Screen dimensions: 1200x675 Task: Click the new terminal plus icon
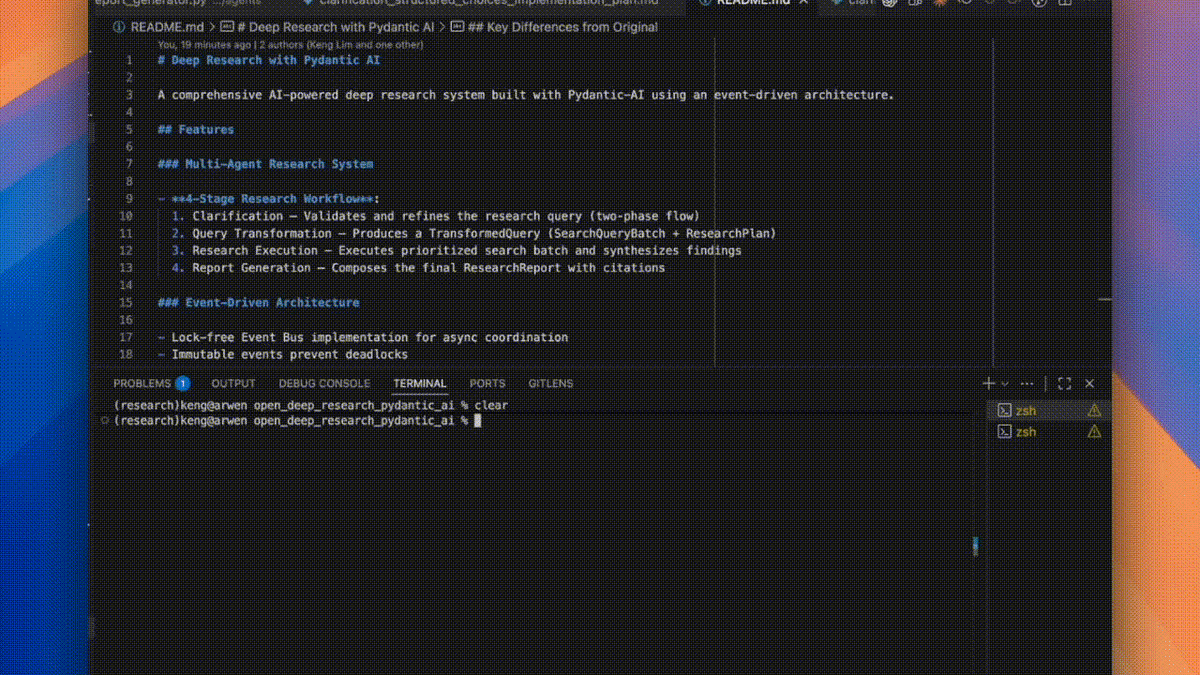point(988,383)
